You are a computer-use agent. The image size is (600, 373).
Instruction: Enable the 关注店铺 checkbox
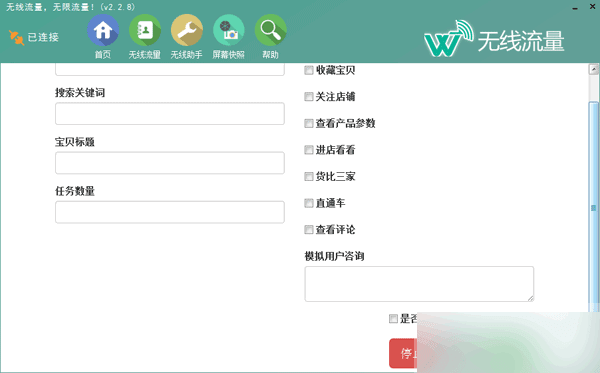coord(309,97)
